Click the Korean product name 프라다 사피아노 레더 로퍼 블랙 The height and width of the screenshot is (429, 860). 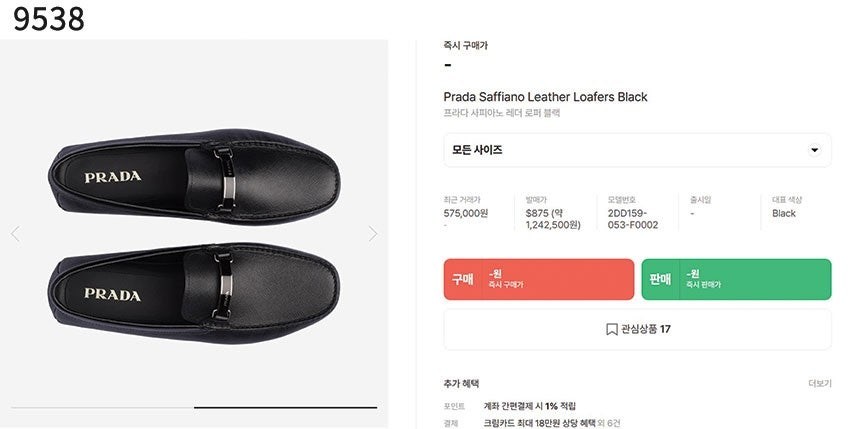point(501,114)
